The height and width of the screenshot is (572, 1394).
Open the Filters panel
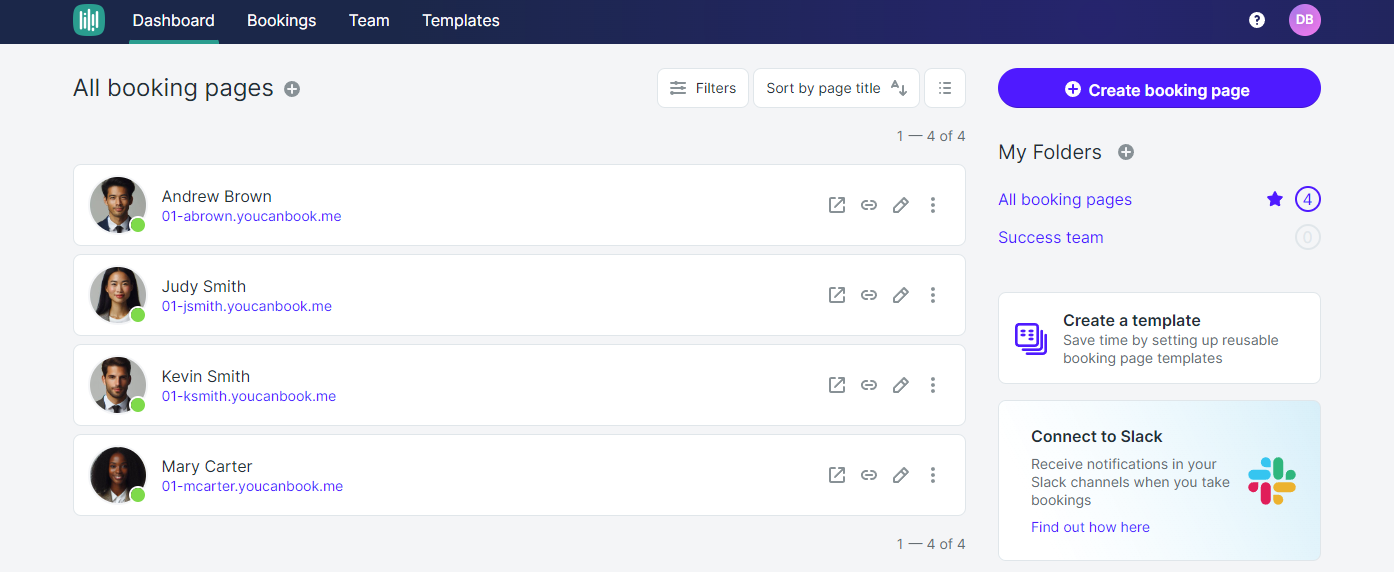pyautogui.click(x=703, y=88)
